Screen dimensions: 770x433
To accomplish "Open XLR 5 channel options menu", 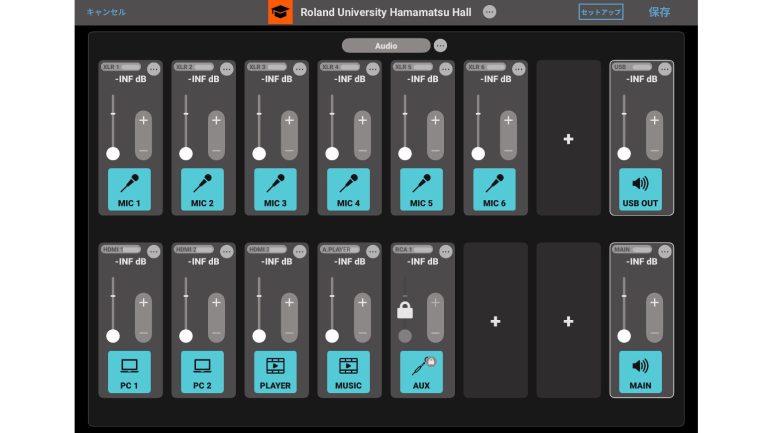I will click(x=445, y=69).
